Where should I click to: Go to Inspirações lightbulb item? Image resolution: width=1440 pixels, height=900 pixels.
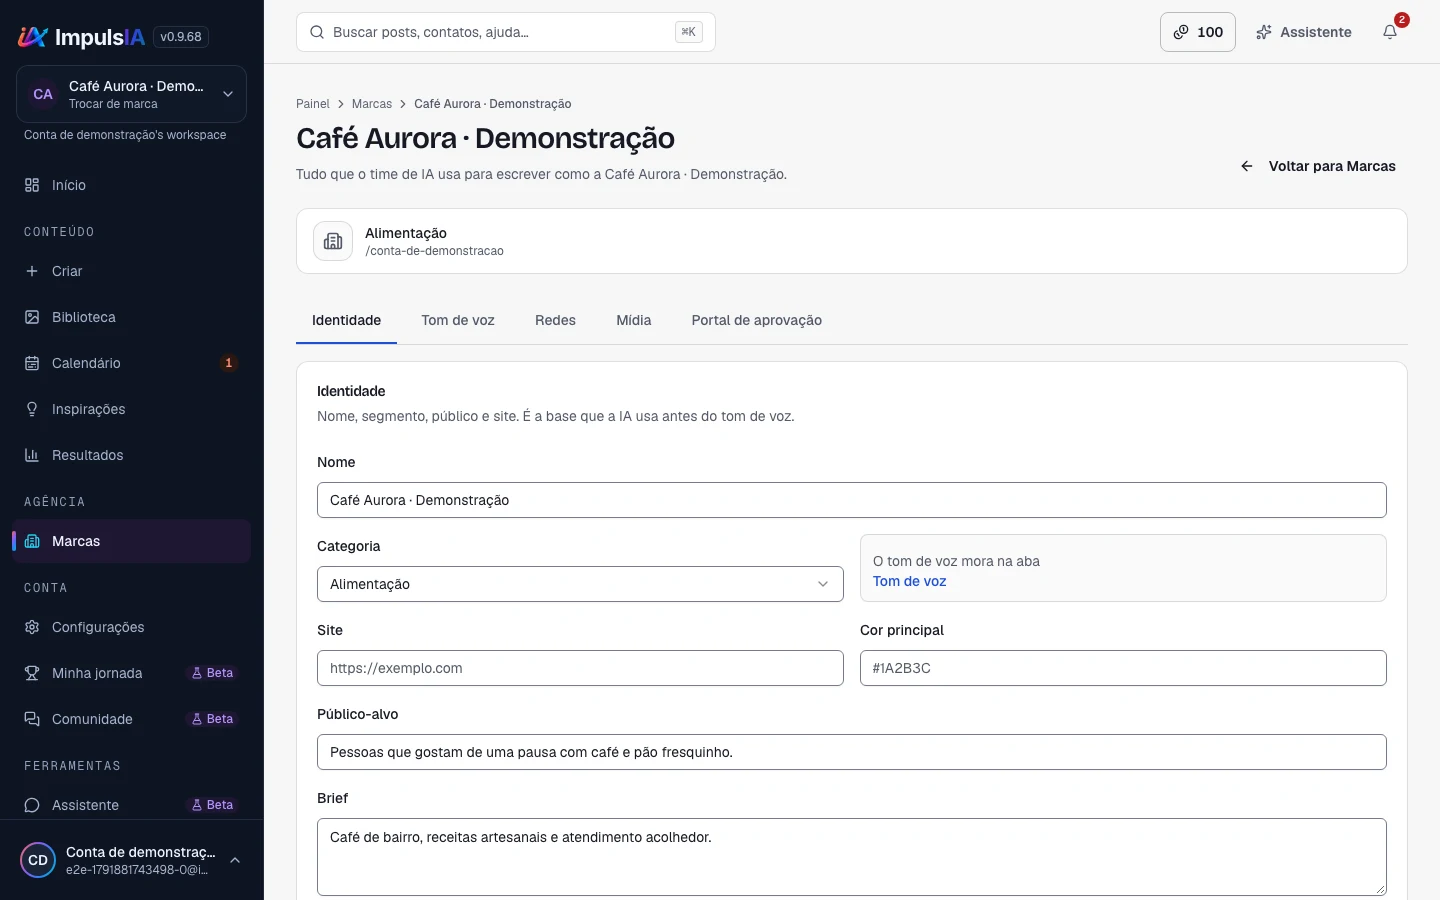[x=131, y=409]
